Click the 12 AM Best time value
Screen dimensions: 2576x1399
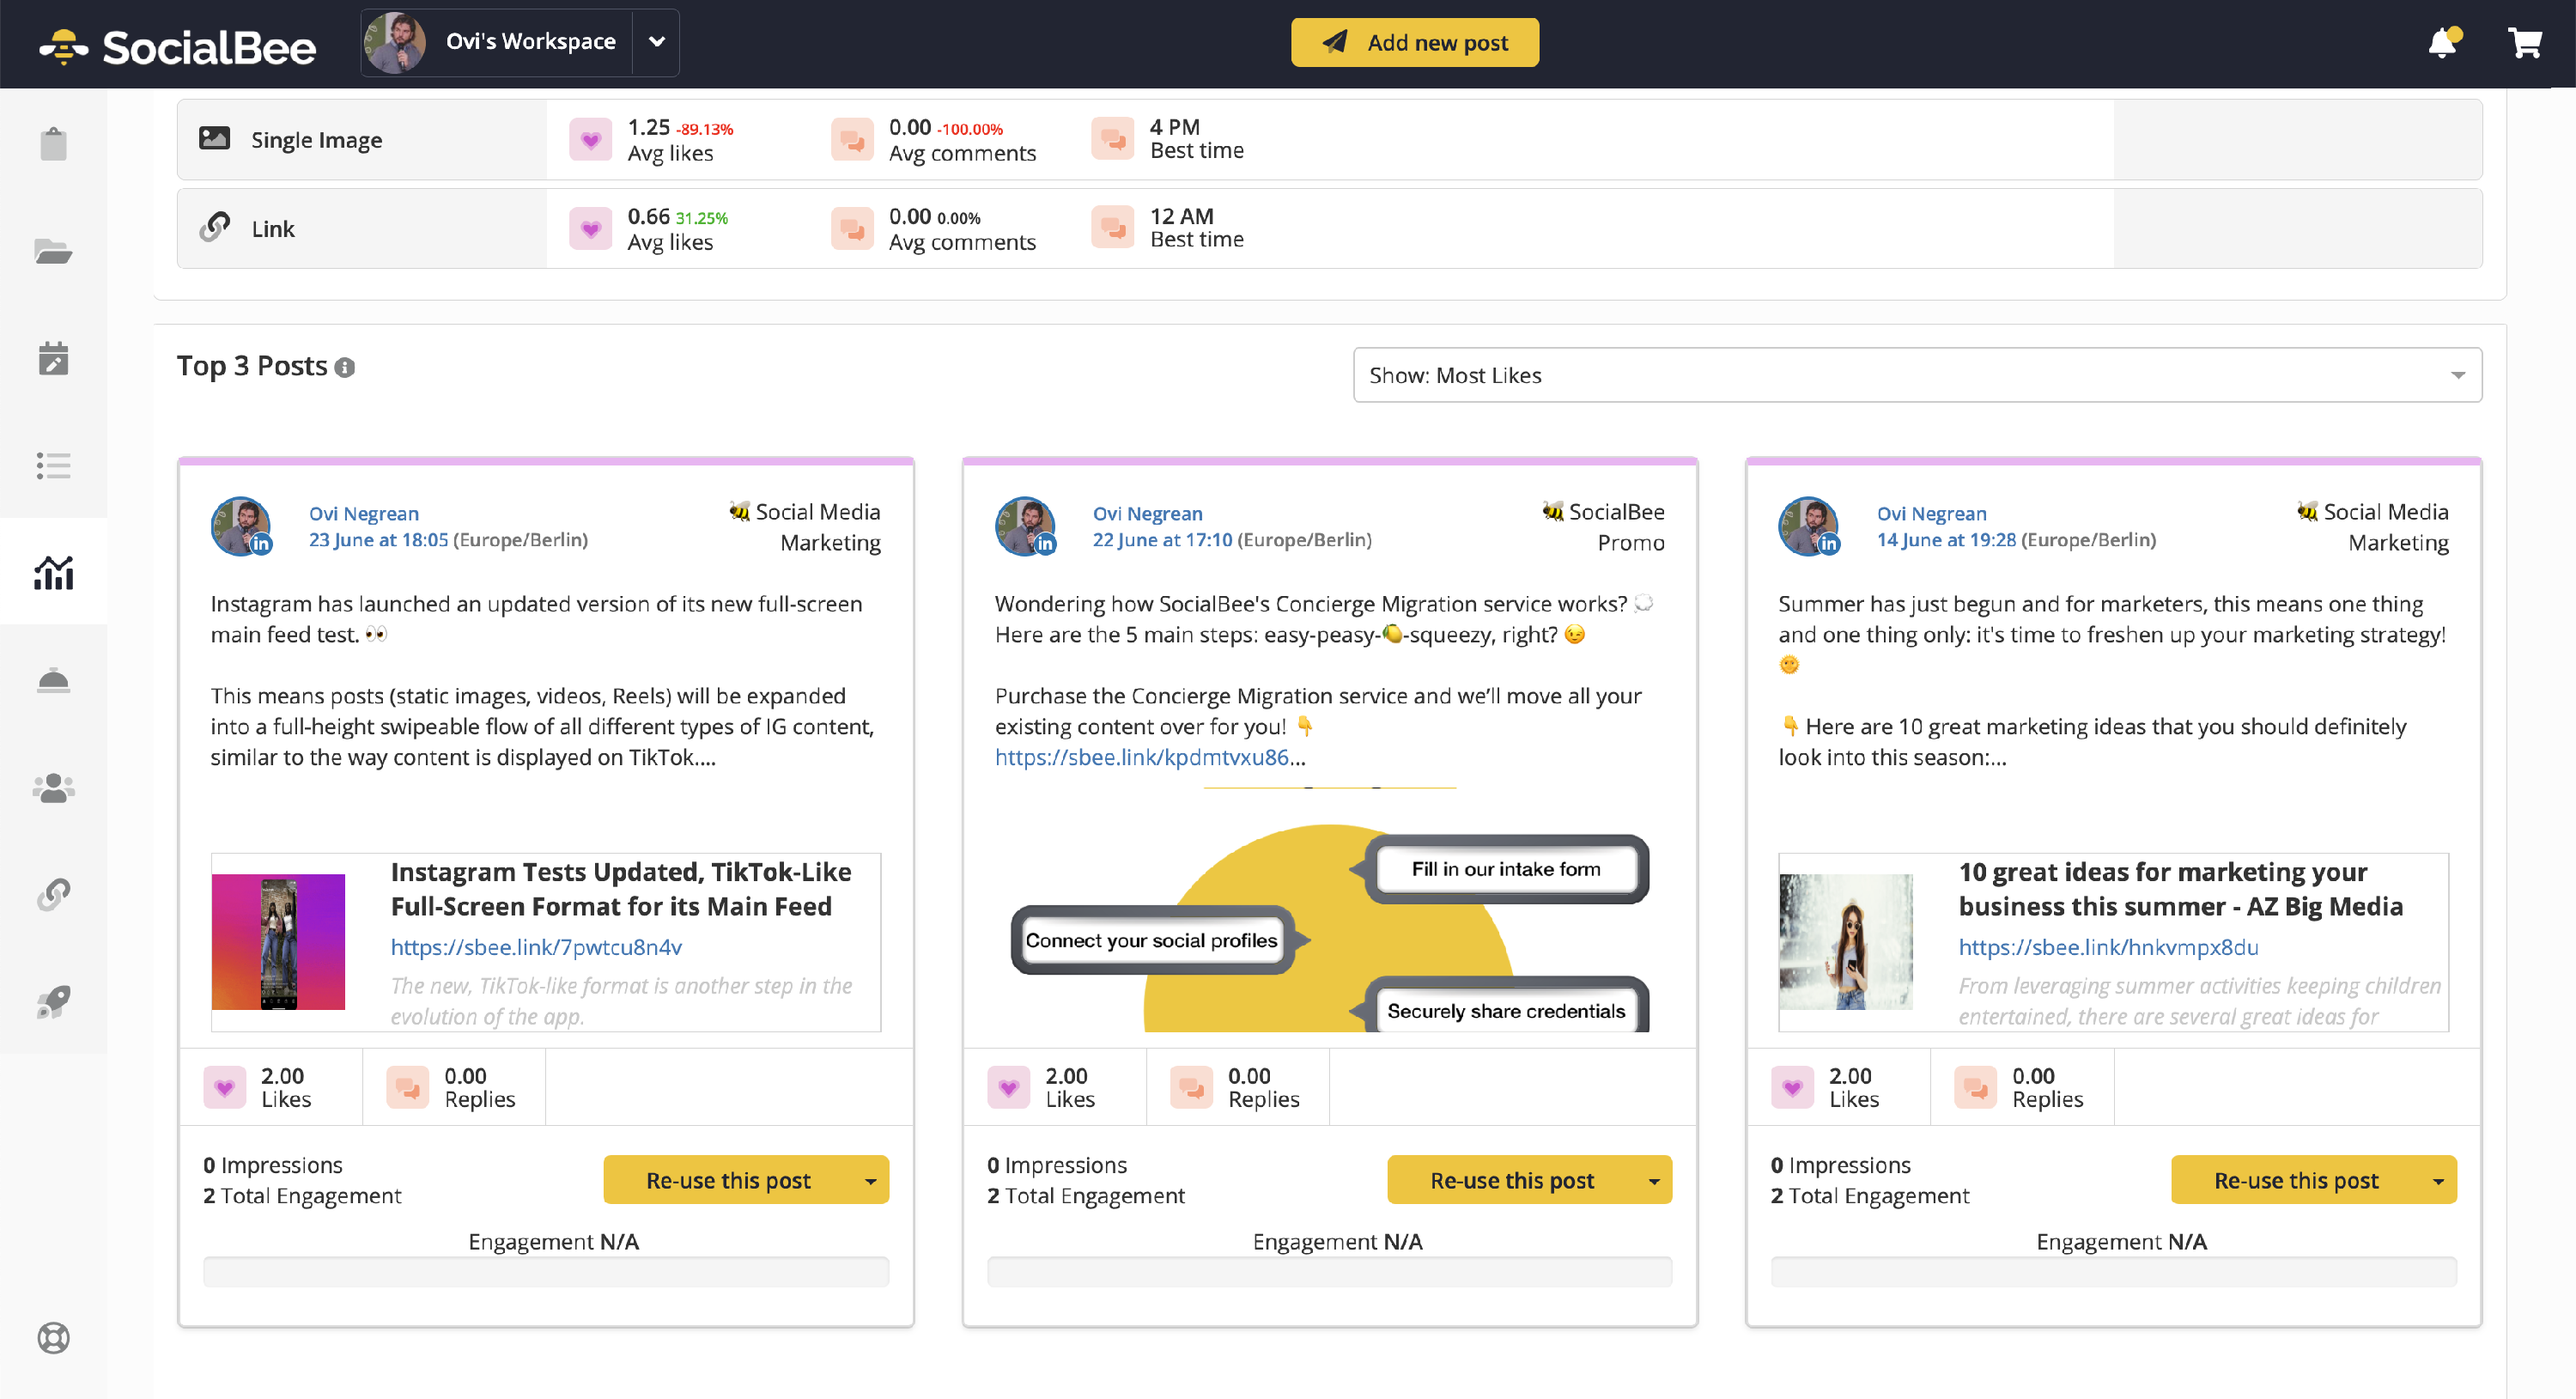(x=1181, y=216)
